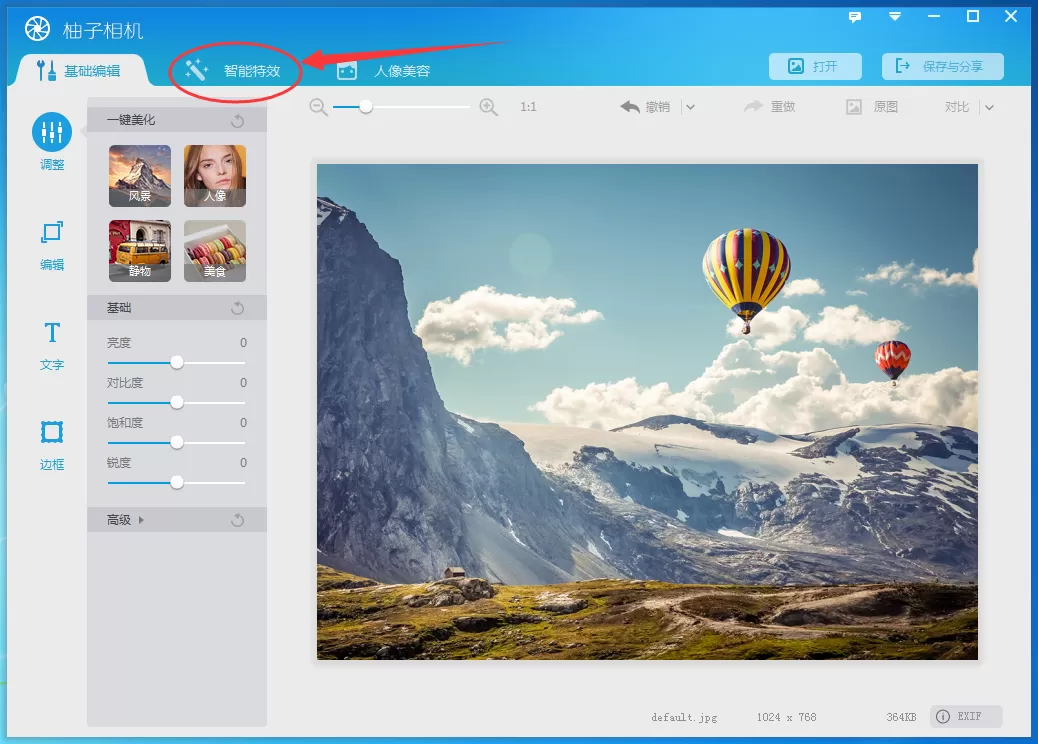Click the balloon photo in the canvas

tap(647, 412)
